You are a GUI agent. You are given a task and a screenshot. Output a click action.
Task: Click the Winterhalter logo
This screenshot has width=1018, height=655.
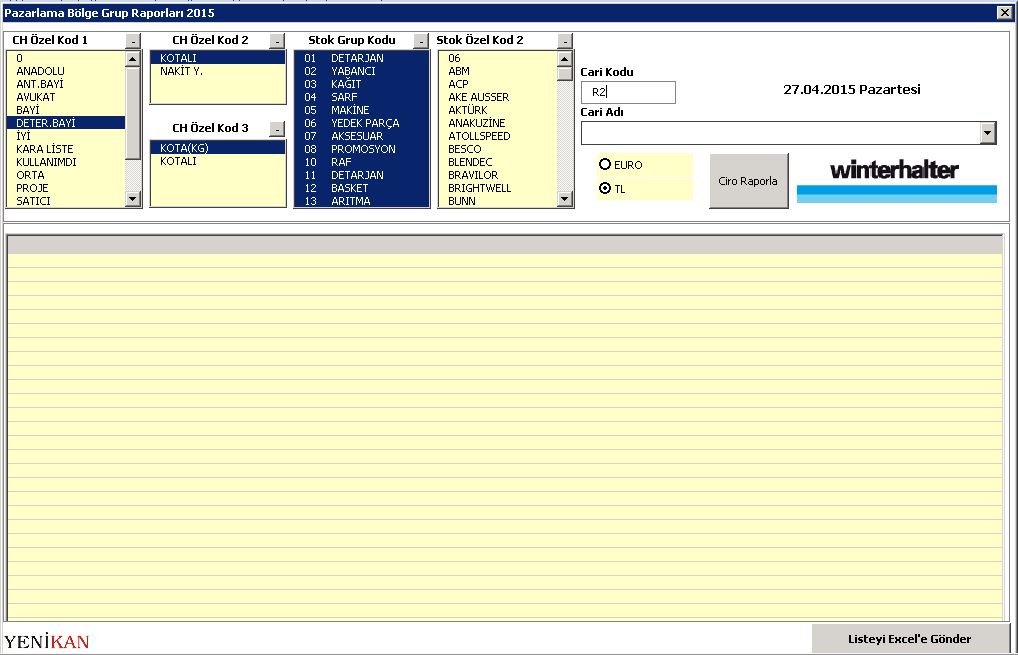click(896, 179)
